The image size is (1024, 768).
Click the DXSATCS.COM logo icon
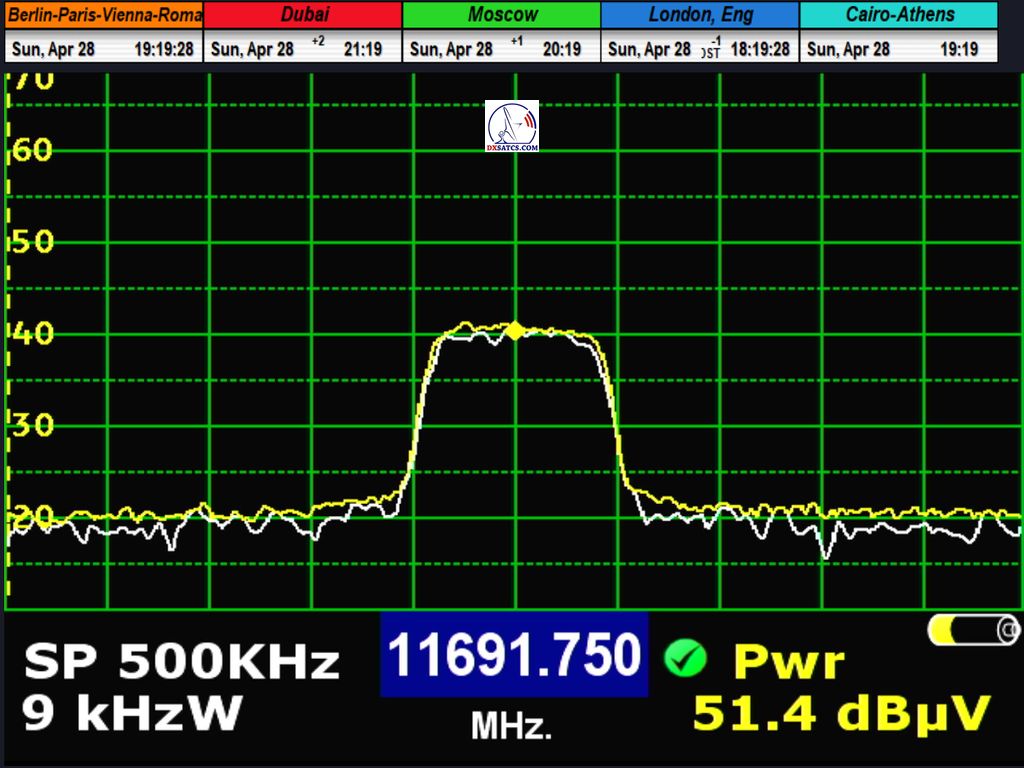click(512, 125)
